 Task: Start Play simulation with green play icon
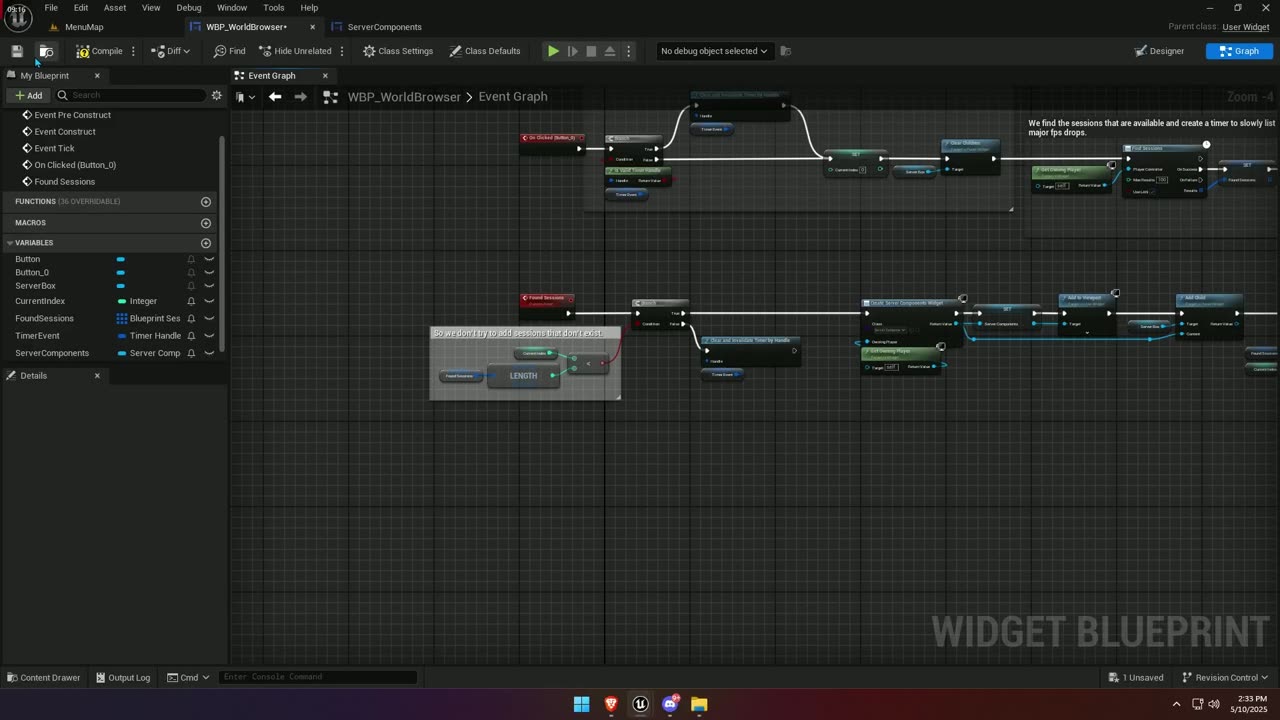(553, 51)
